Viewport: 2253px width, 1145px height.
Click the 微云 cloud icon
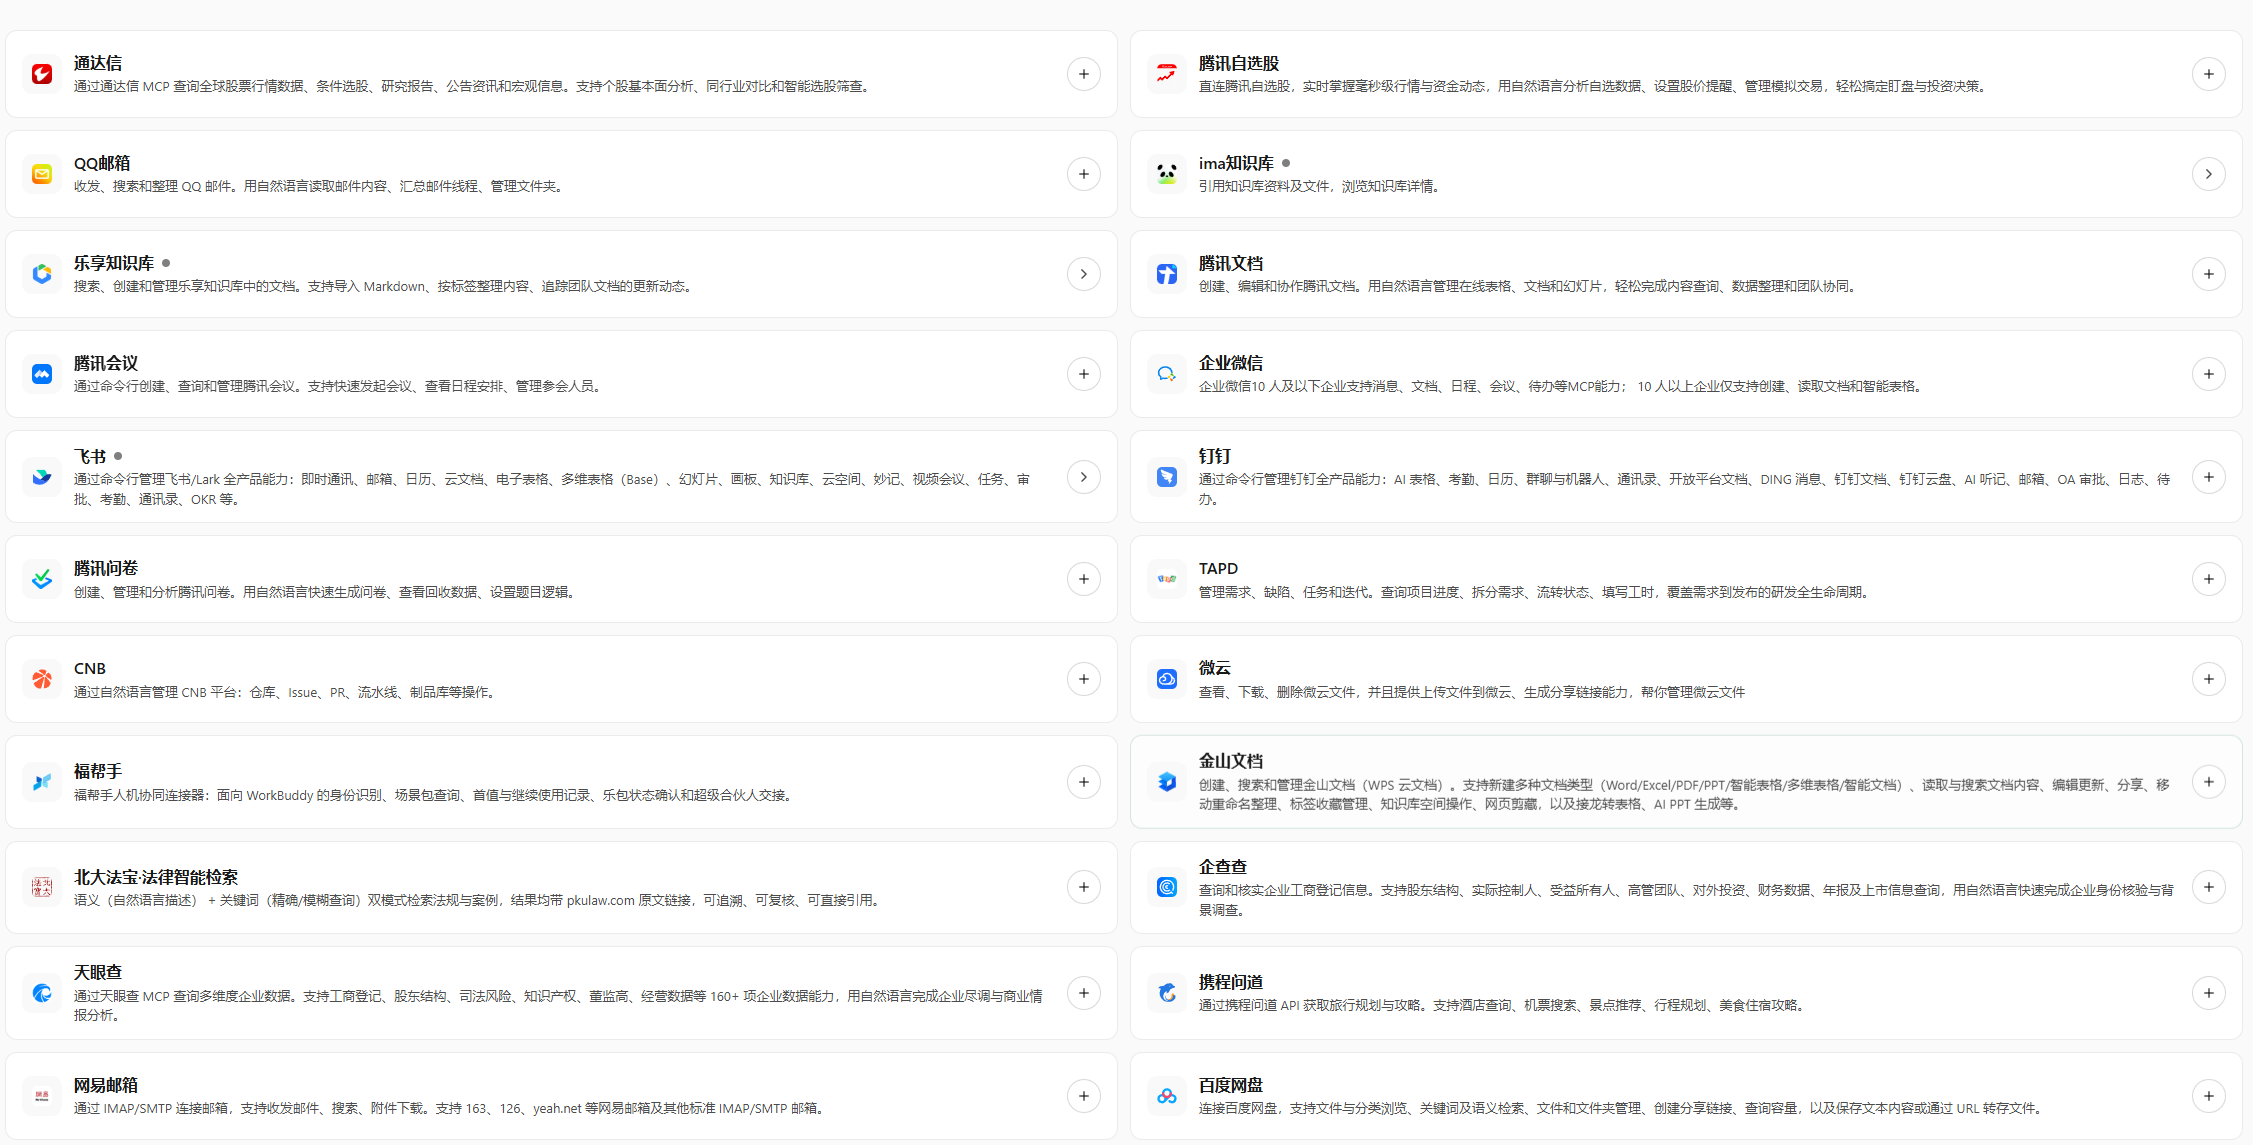[x=1167, y=679]
